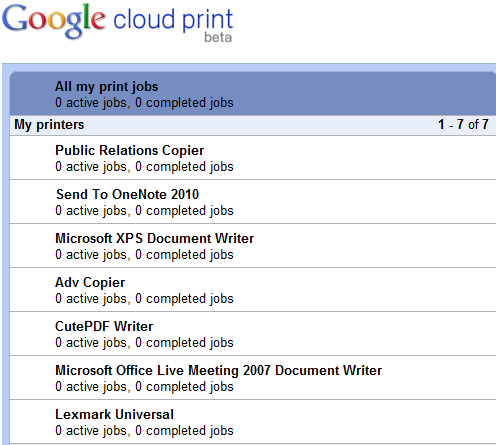Viewport: 496px width, 445px height.
Task: Select All my print jobs row
Action: click(x=253, y=94)
